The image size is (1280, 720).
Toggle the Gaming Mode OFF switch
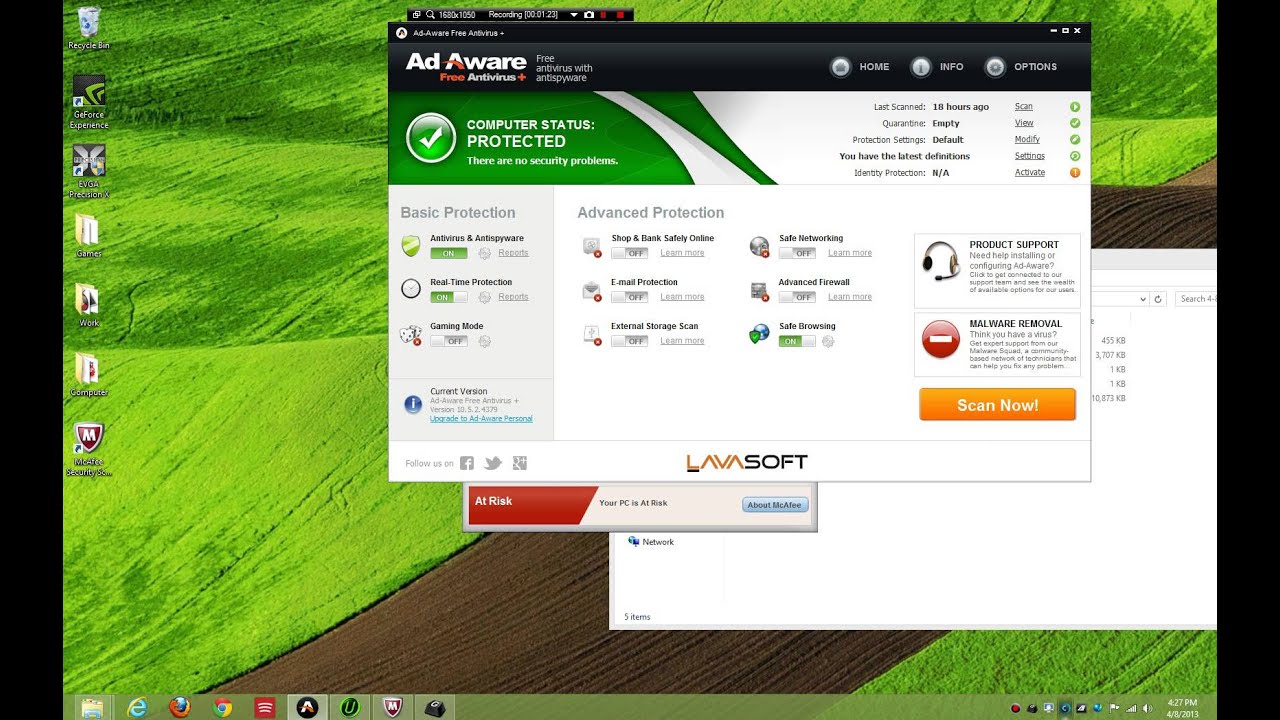(449, 341)
